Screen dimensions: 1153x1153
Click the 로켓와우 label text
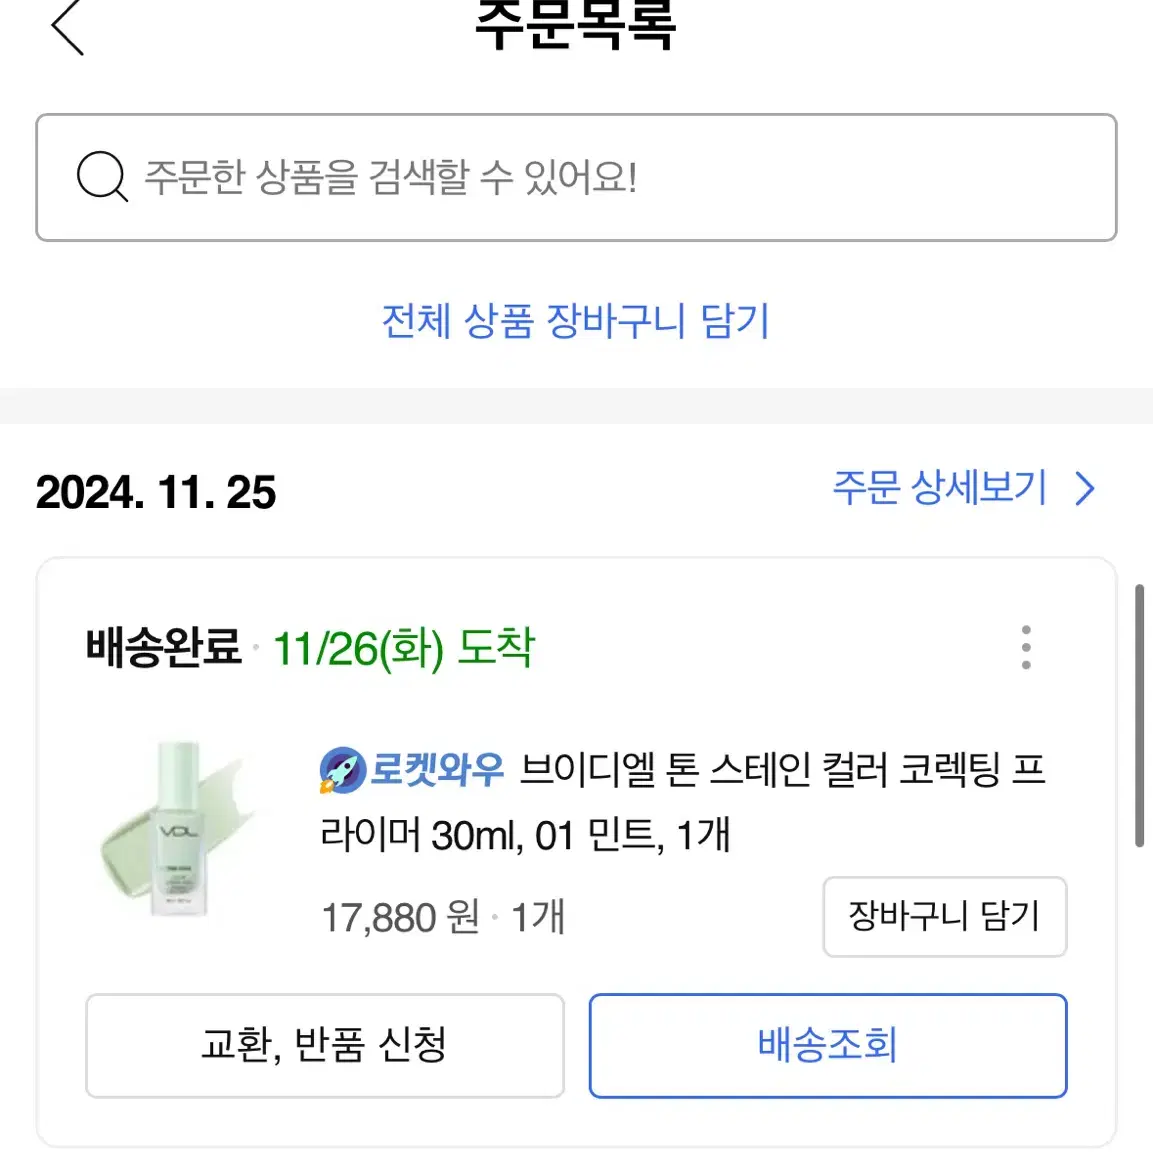tap(437, 769)
